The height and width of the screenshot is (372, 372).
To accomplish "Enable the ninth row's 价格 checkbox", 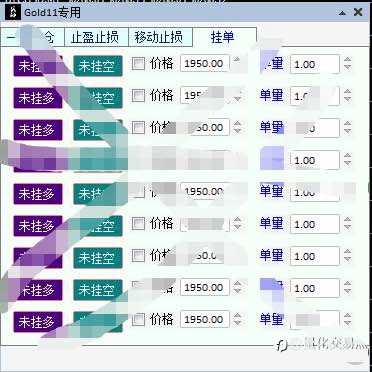I will [138, 320].
